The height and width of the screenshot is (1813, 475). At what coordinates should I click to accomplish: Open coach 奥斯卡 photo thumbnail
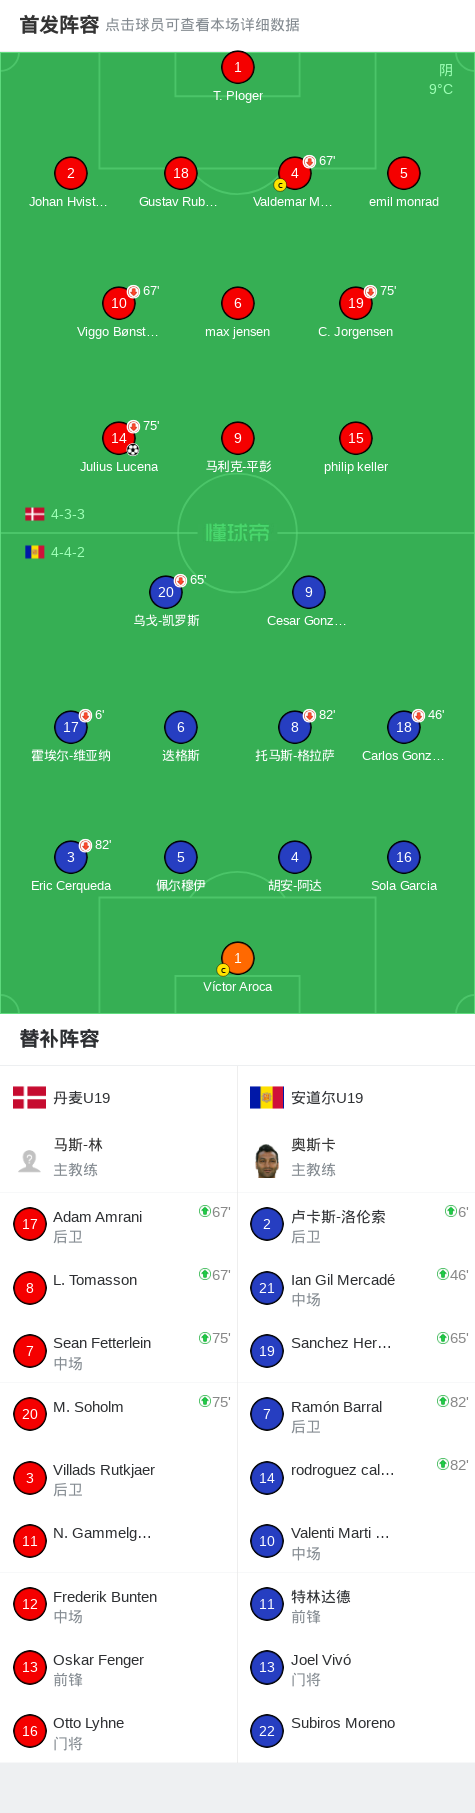pos(267,1160)
